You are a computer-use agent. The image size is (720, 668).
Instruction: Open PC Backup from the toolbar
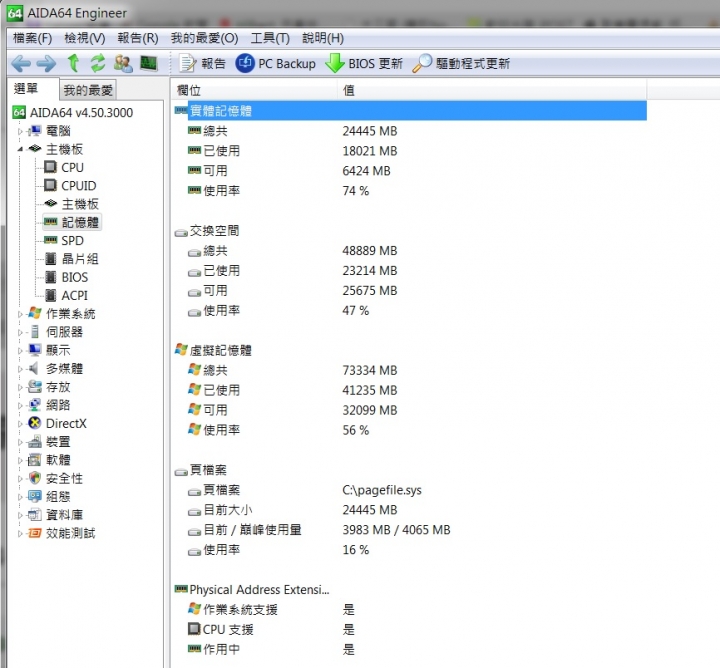click(x=276, y=63)
